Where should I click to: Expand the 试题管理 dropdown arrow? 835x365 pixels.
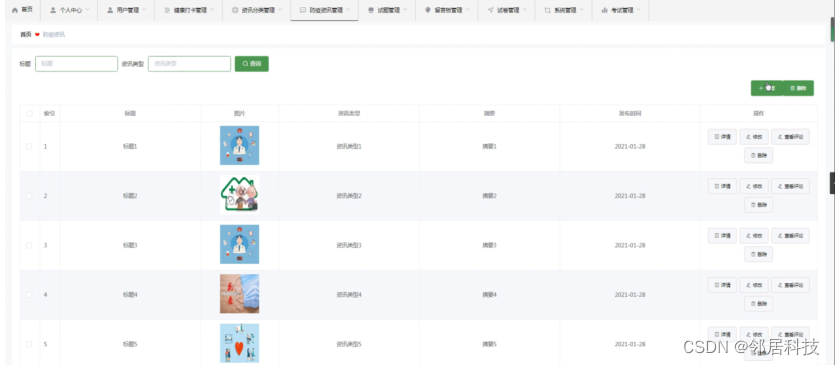tap(406, 10)
